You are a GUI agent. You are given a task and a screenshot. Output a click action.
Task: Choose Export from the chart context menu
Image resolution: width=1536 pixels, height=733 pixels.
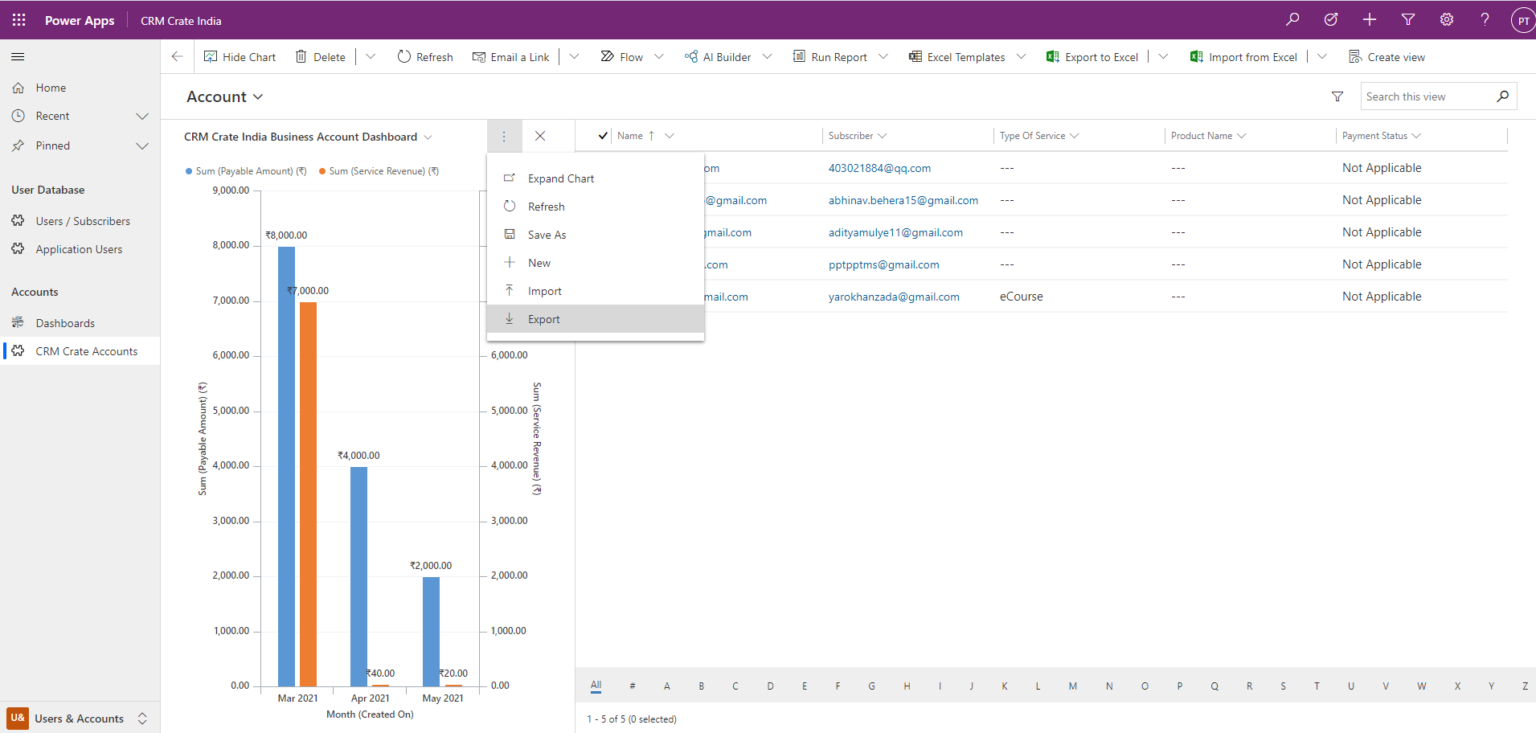pyautogui.click(x=544, y=318)
